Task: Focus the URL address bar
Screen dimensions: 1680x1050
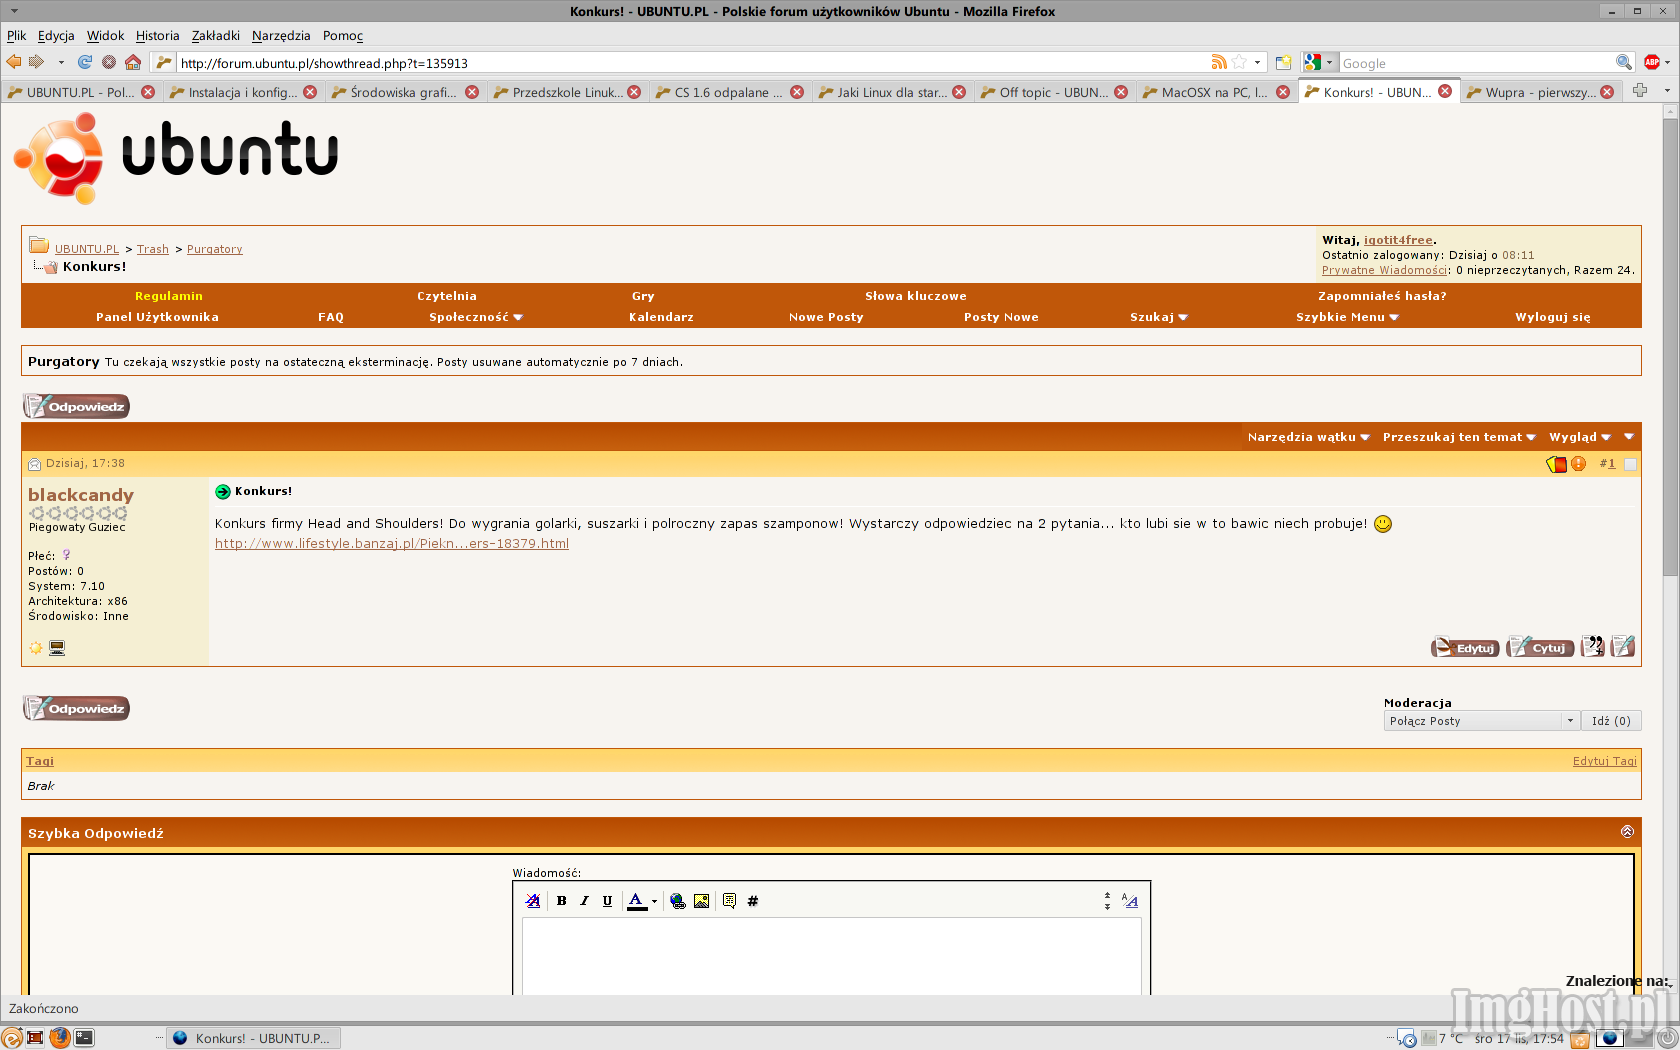Action: coord(690,63)
